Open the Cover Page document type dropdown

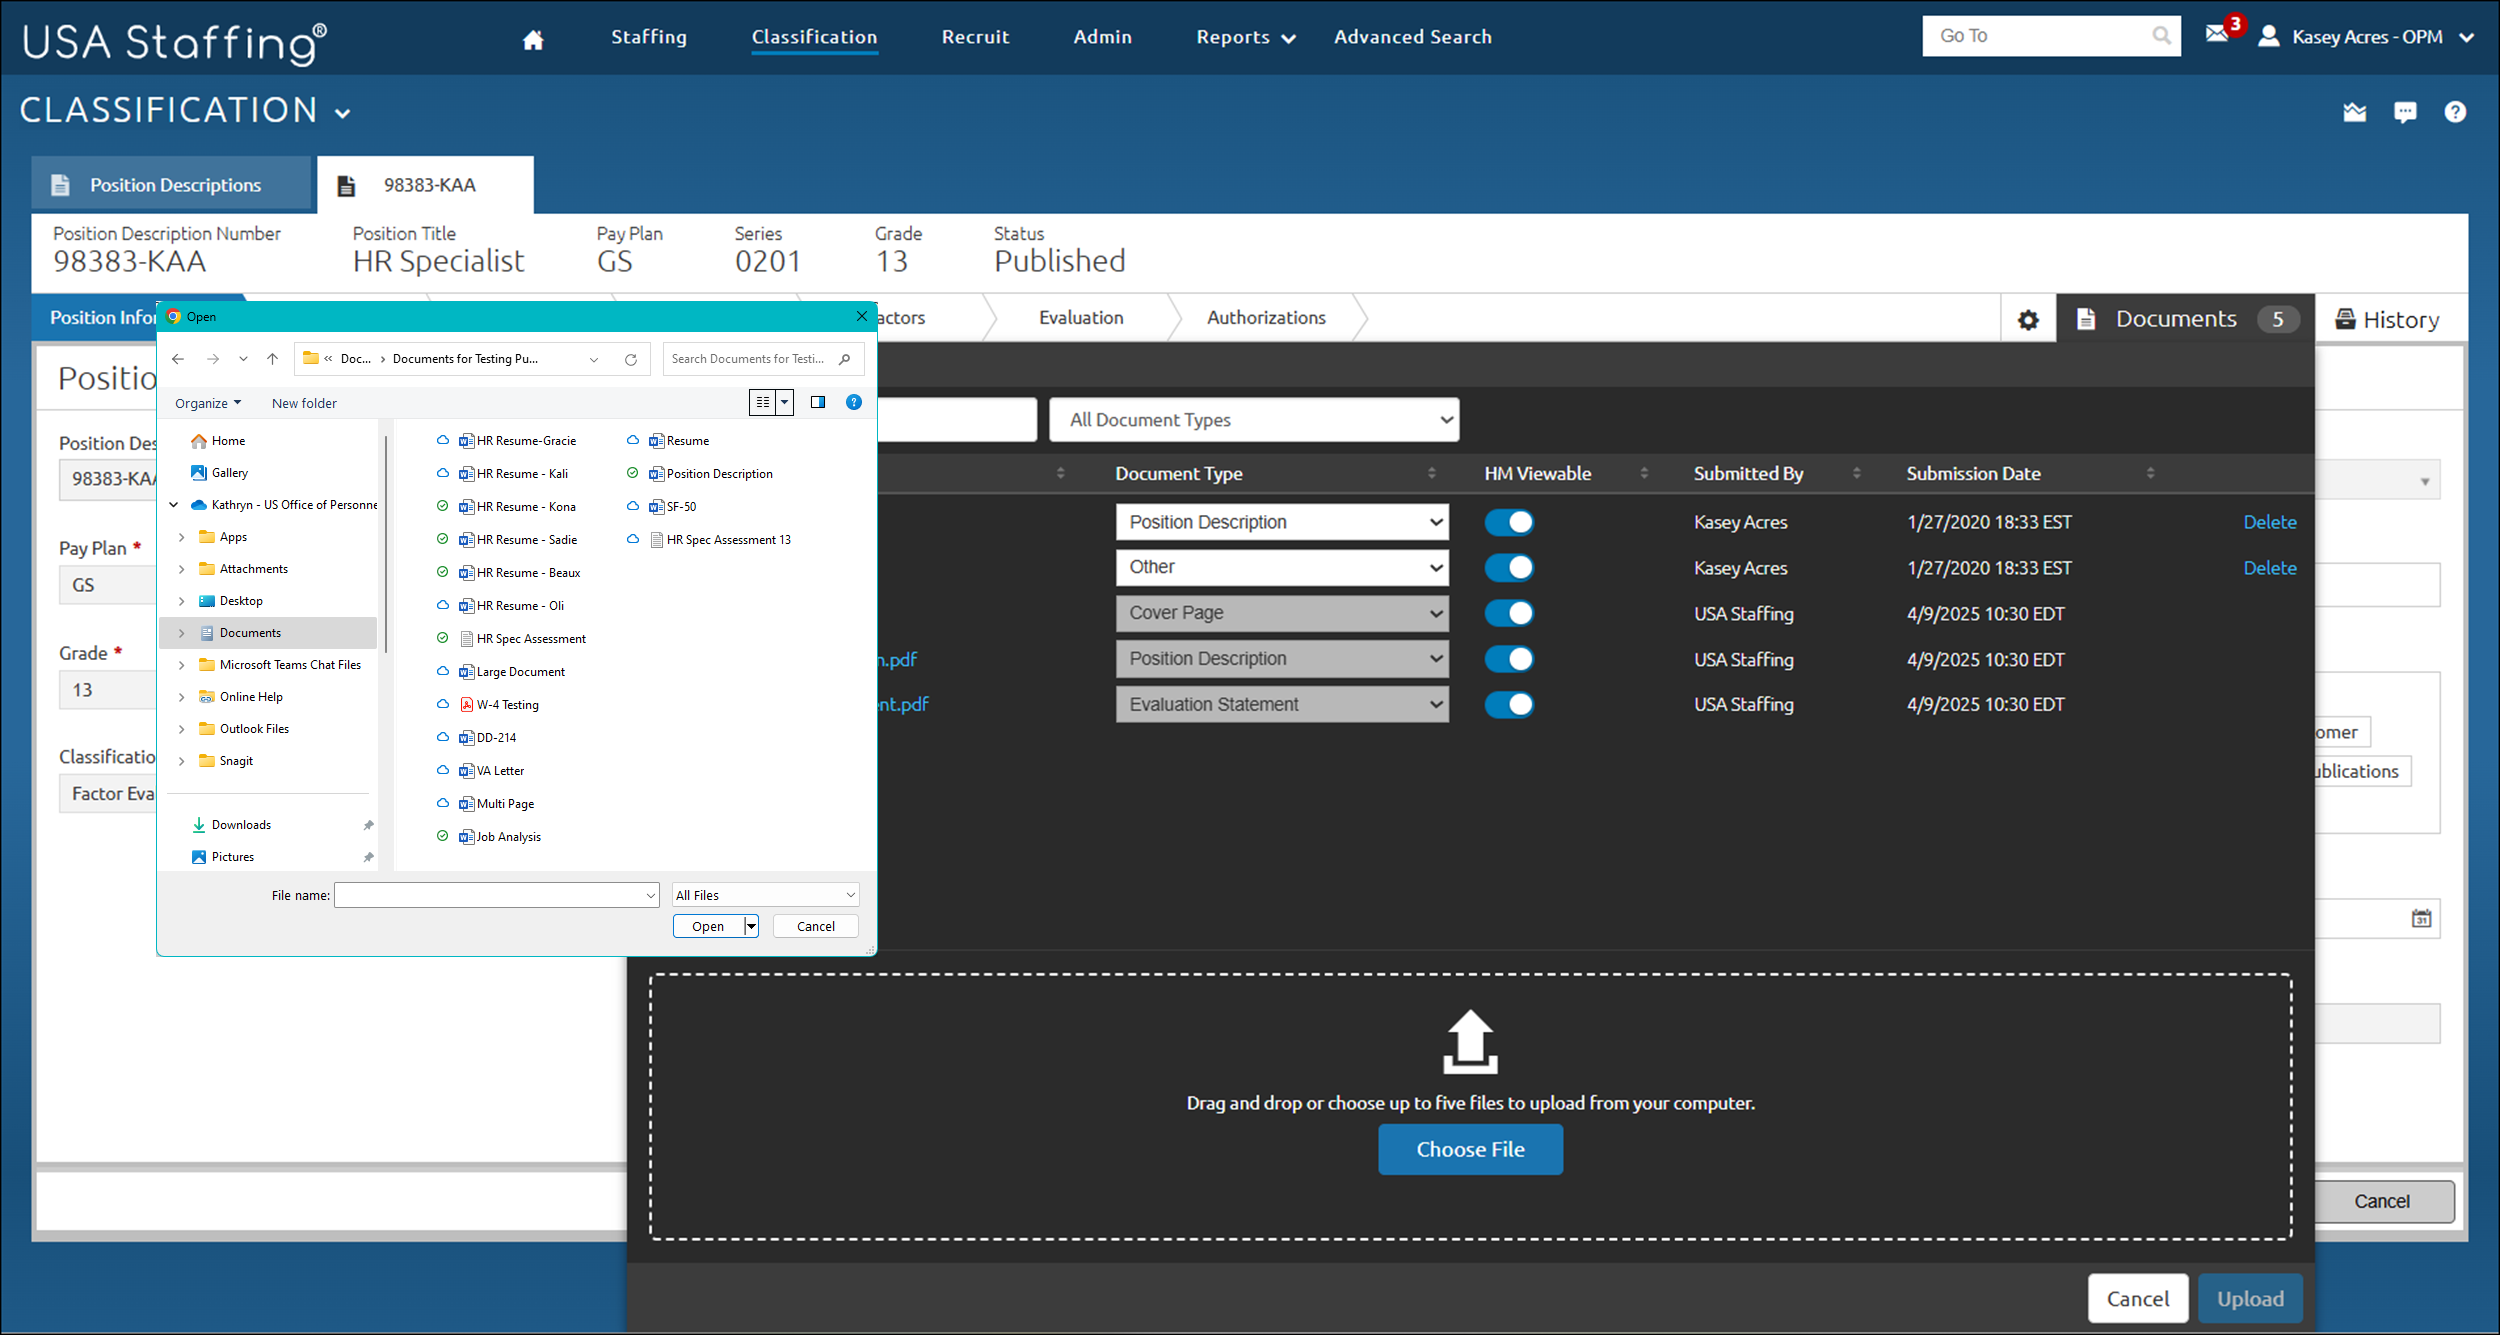click(x=1282, y=613)
